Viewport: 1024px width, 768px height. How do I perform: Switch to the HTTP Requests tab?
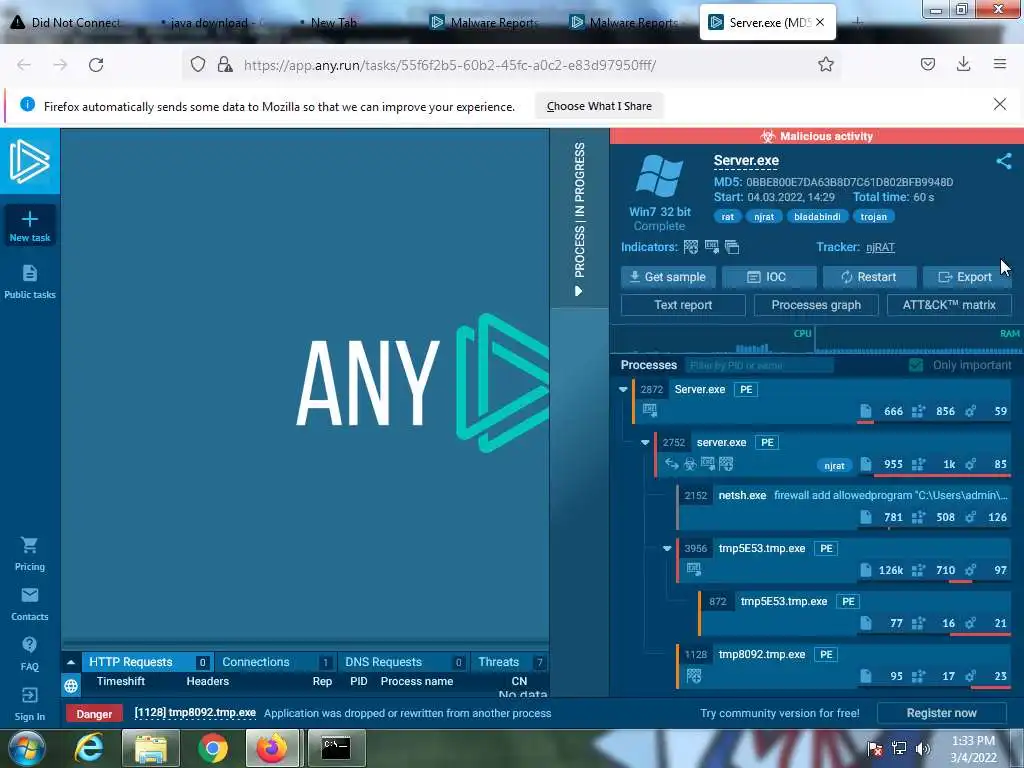coord(148,662)
